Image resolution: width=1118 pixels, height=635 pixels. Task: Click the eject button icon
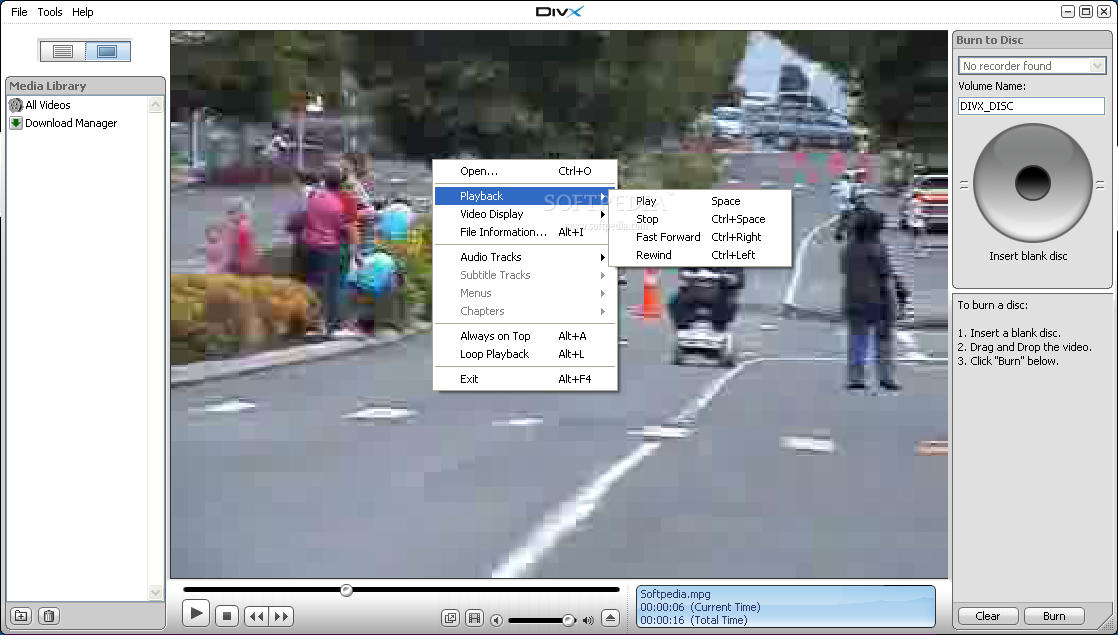(610, 618)
